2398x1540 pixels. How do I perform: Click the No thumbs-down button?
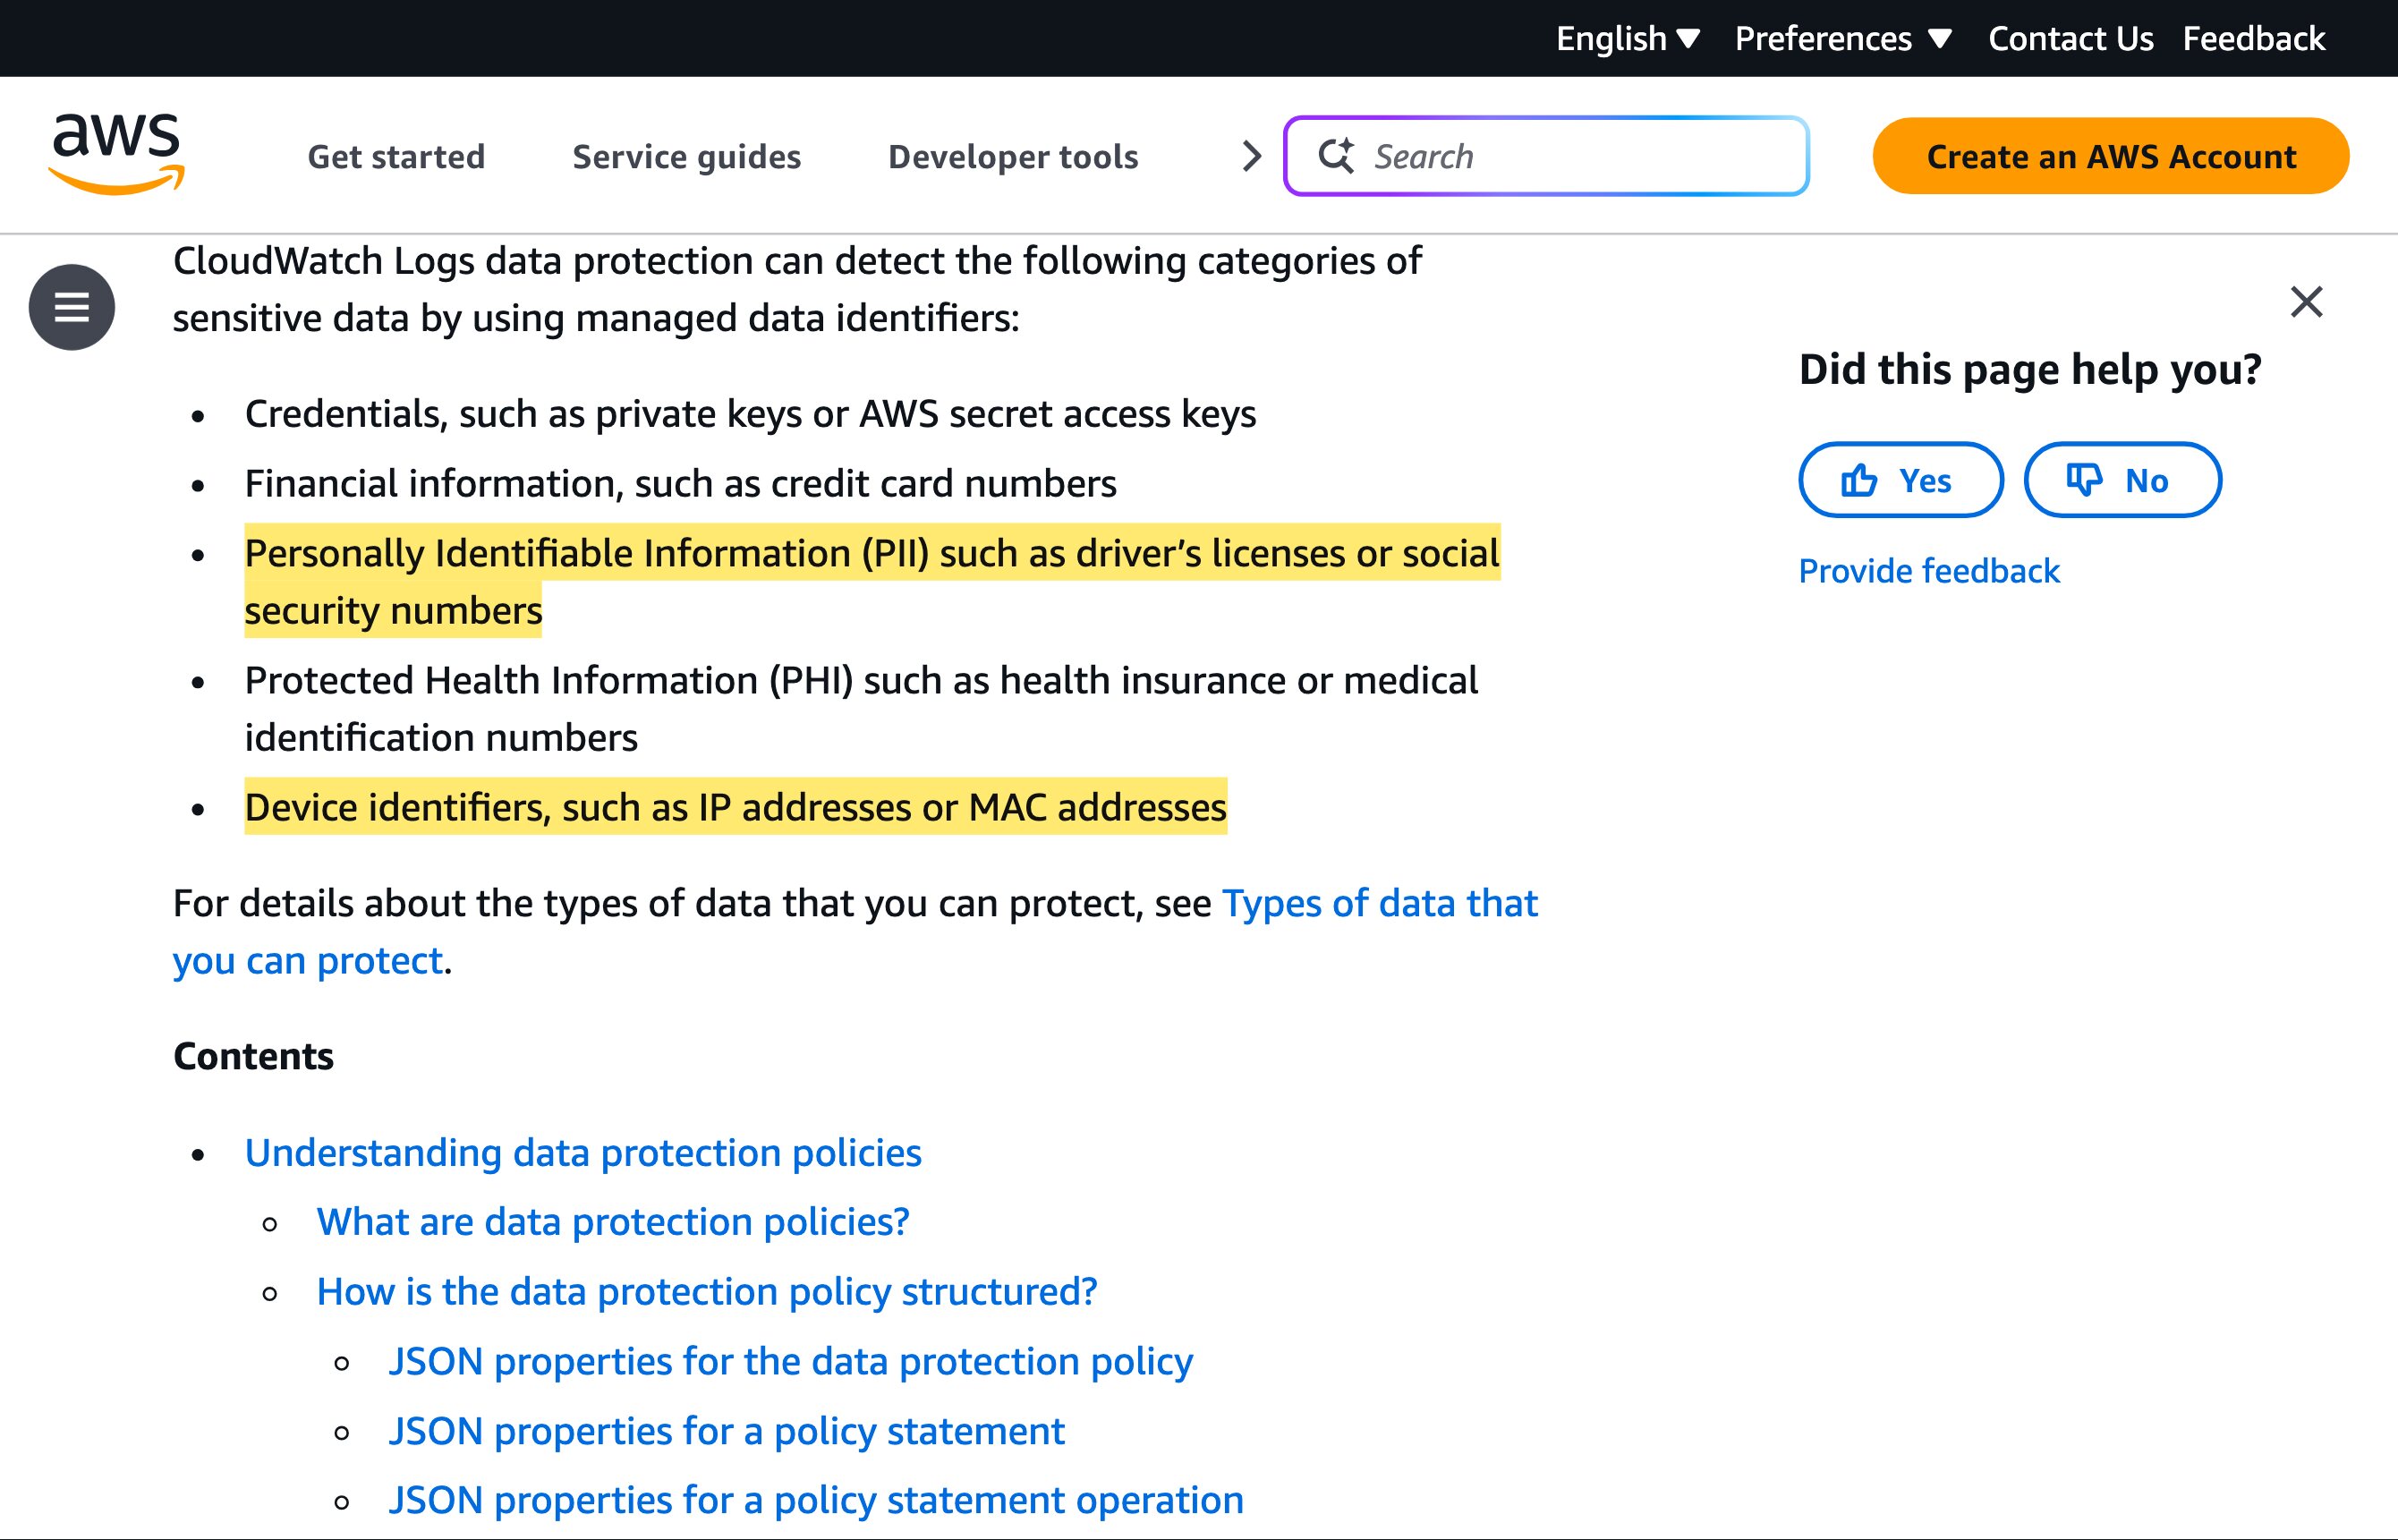2122,480
